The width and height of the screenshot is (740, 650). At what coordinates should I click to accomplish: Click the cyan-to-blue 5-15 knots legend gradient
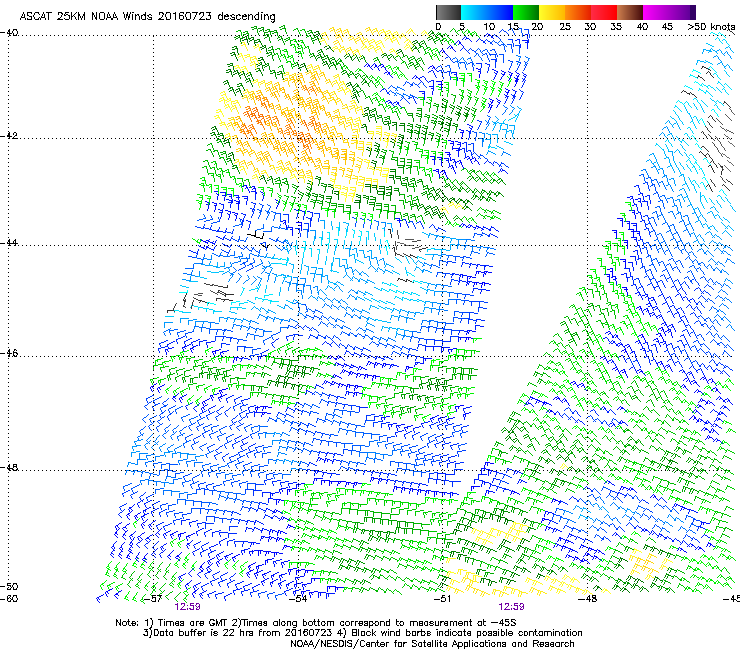487,12
